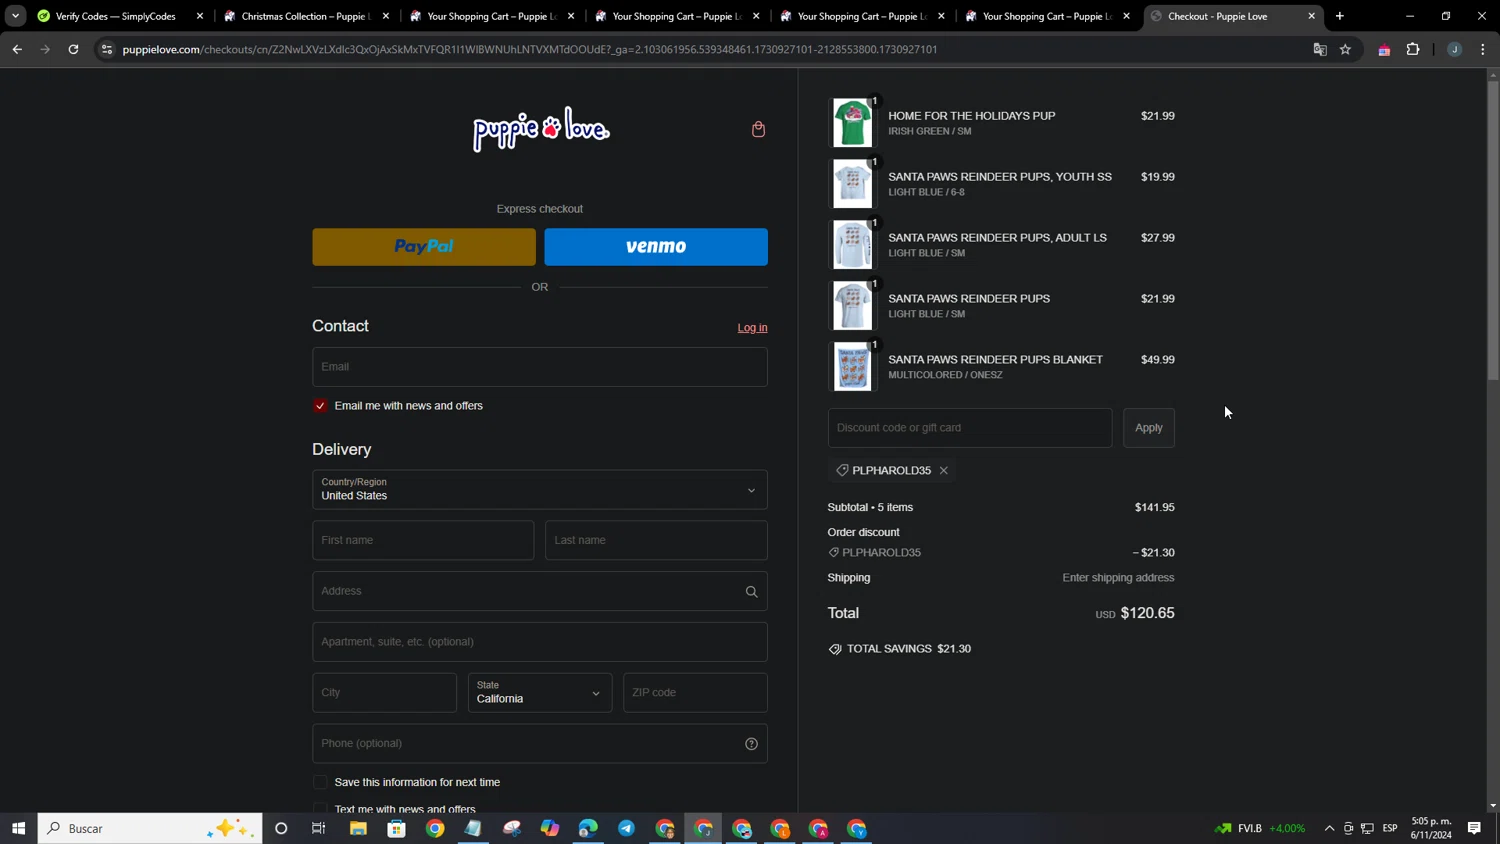Viewport: 1500px width, 844px height.
Task: Click the Apply discount button
Action: [x=1149, y=428]
